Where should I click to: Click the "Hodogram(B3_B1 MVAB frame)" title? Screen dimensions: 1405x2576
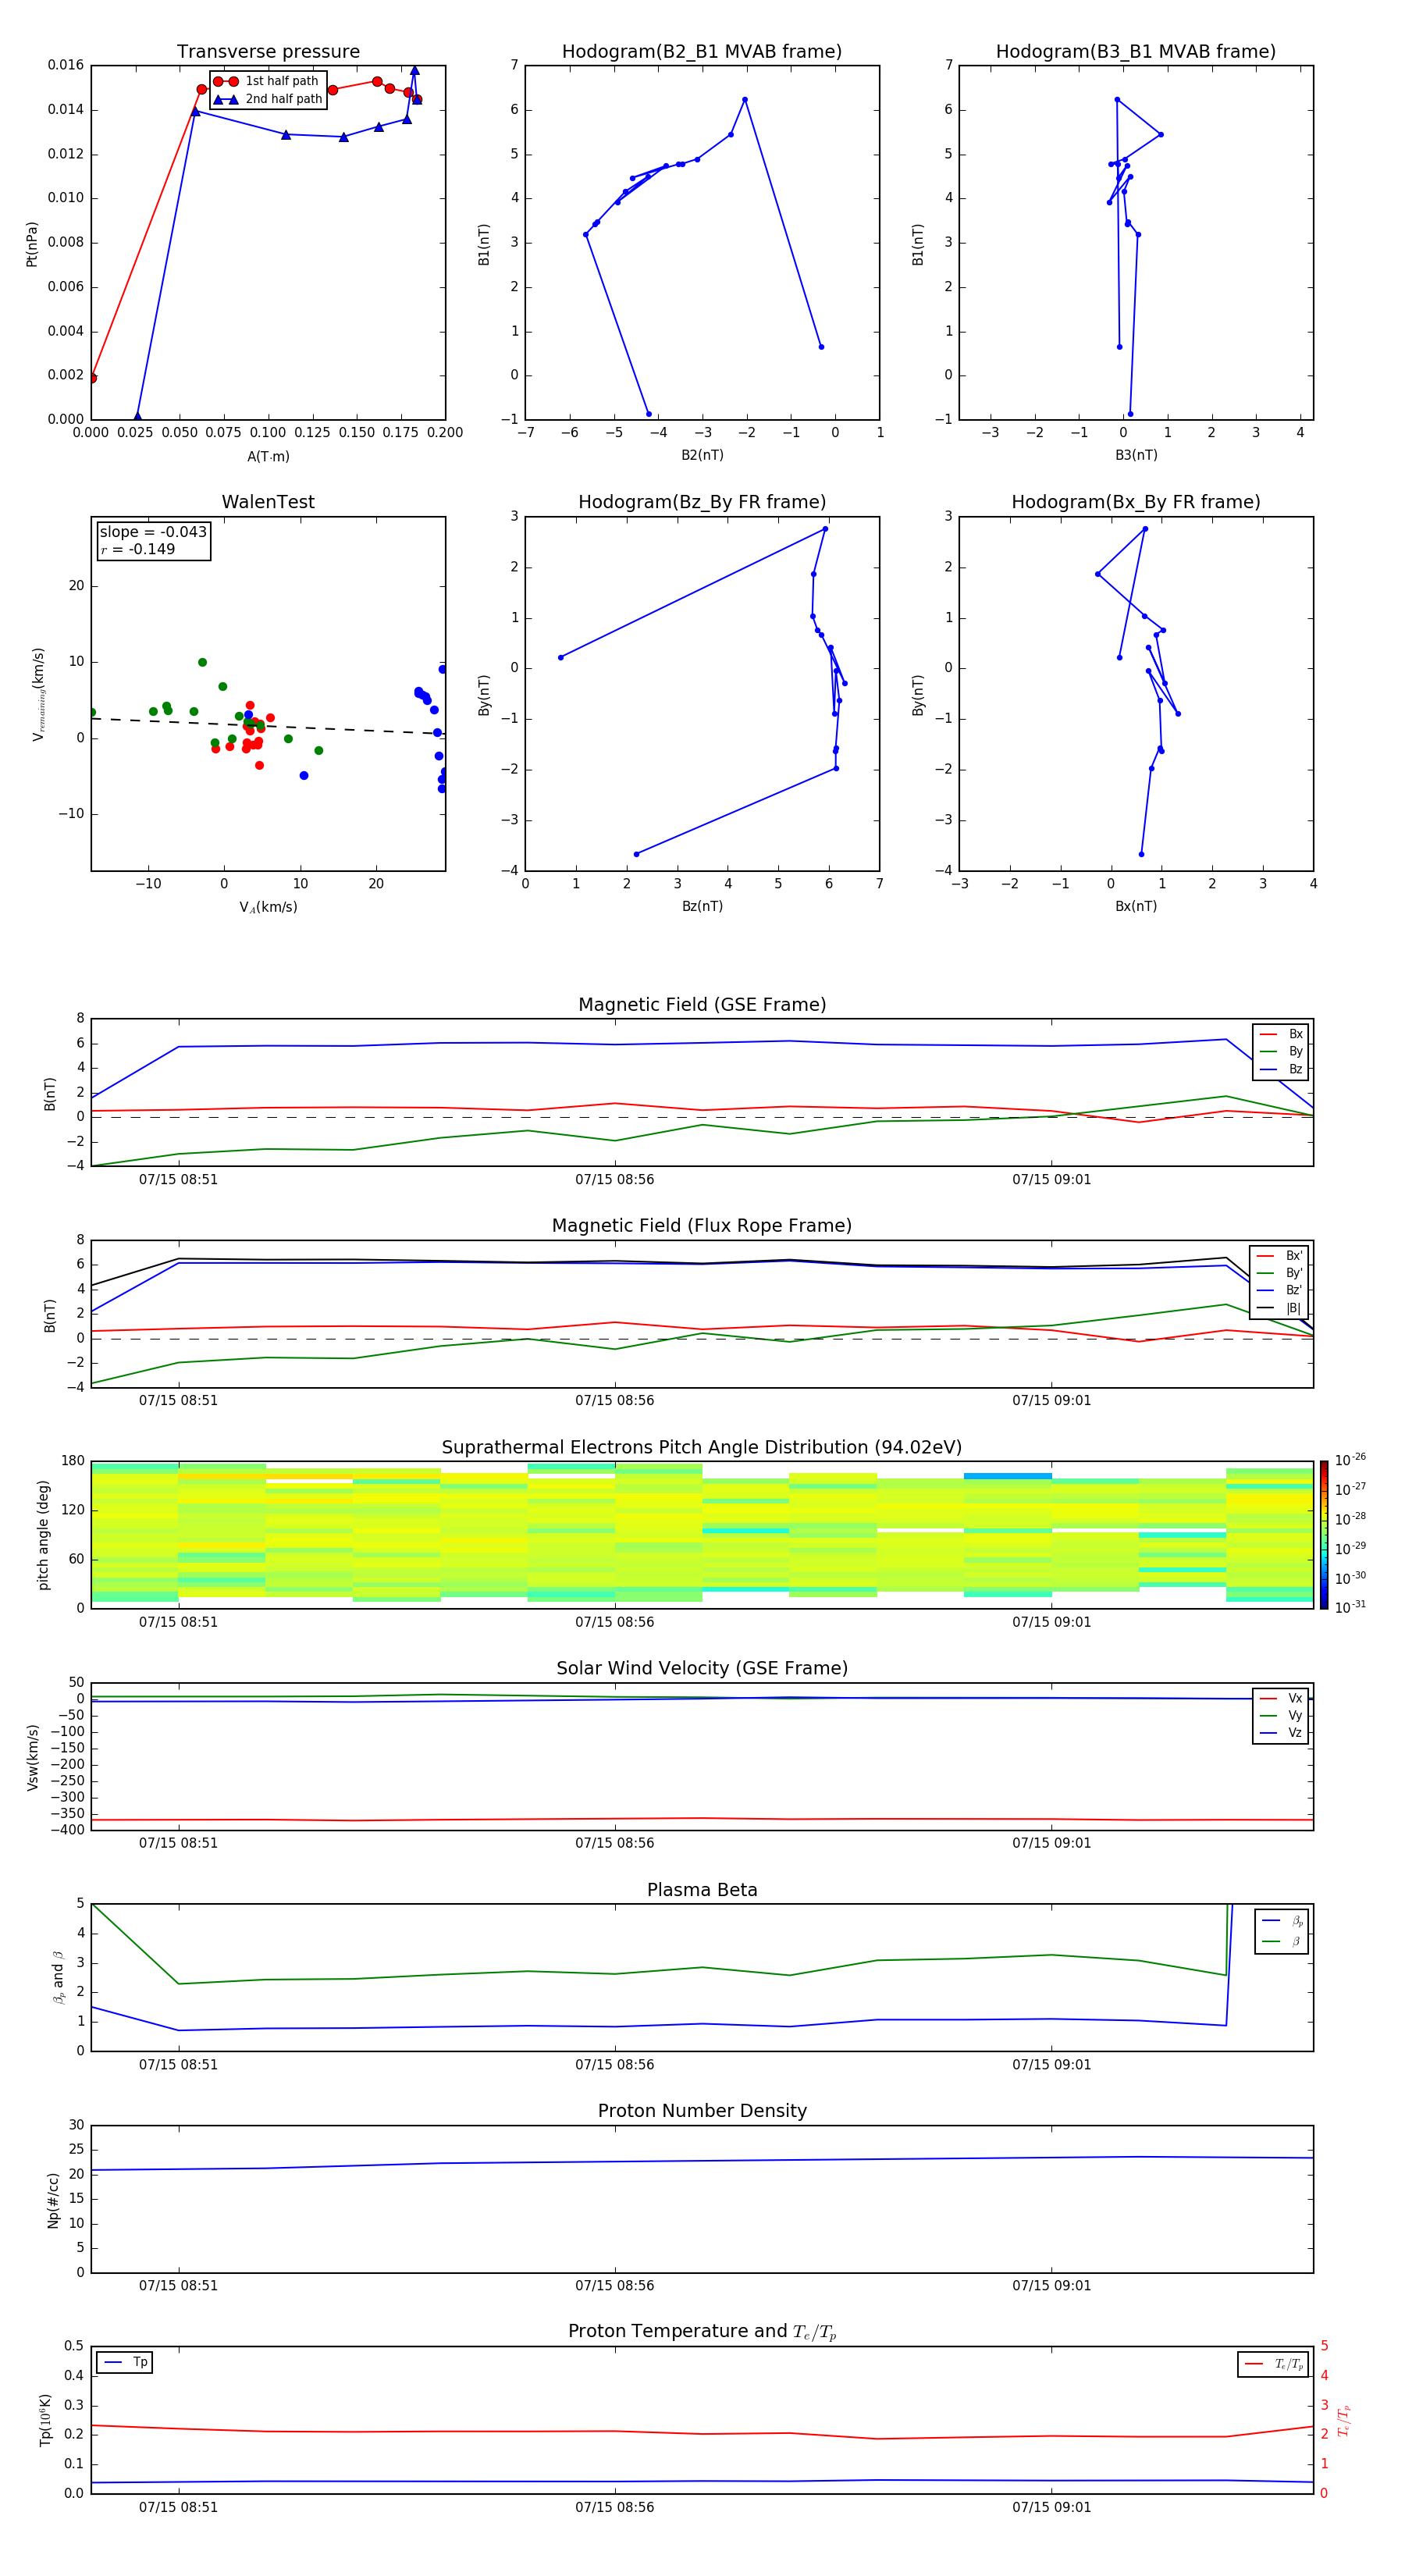coord(1136,52)
